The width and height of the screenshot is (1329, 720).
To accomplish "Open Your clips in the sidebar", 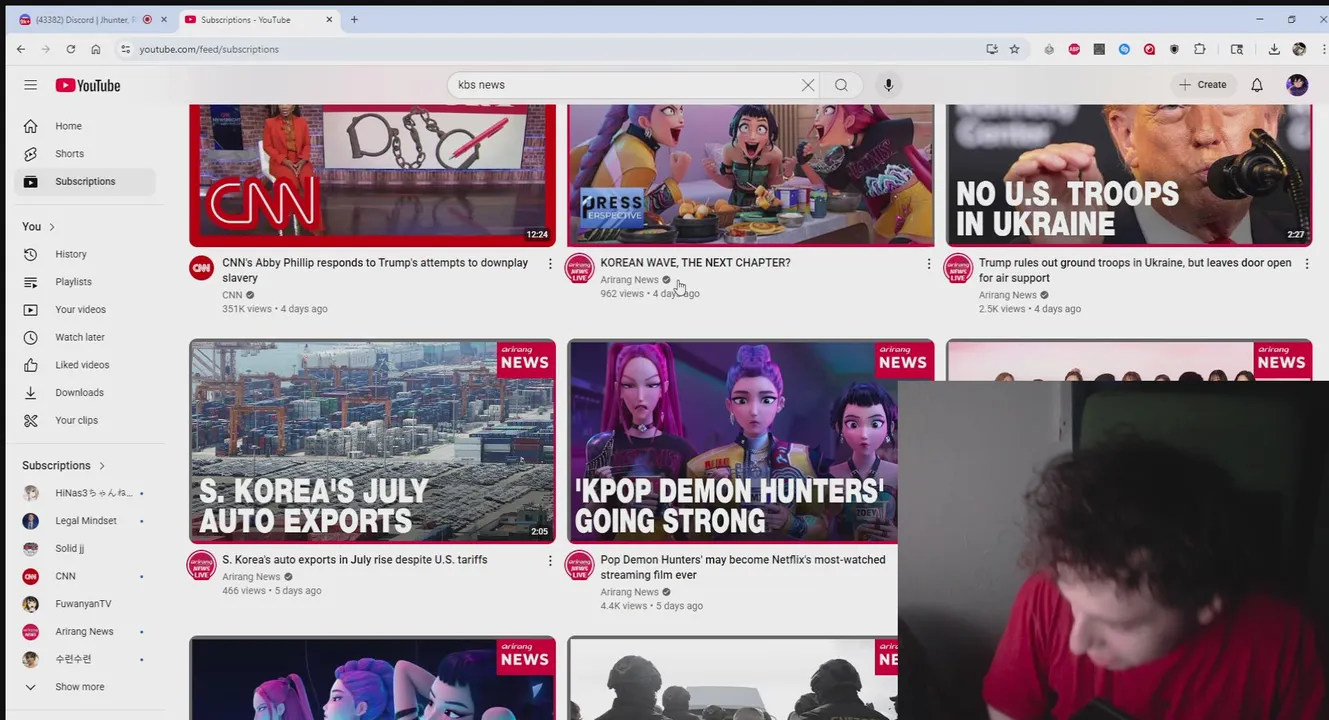I will (86, 420).
